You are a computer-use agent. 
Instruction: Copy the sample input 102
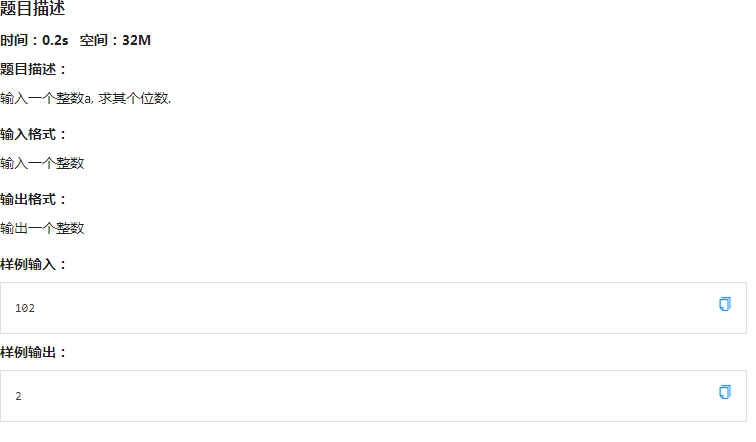coord(725,304)
